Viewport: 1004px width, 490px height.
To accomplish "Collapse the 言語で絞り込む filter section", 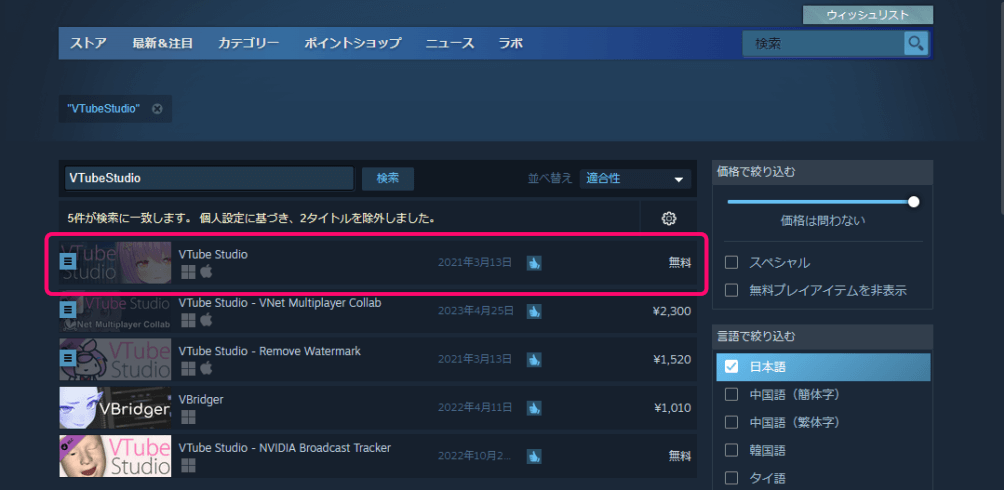I will coord(822,337).
